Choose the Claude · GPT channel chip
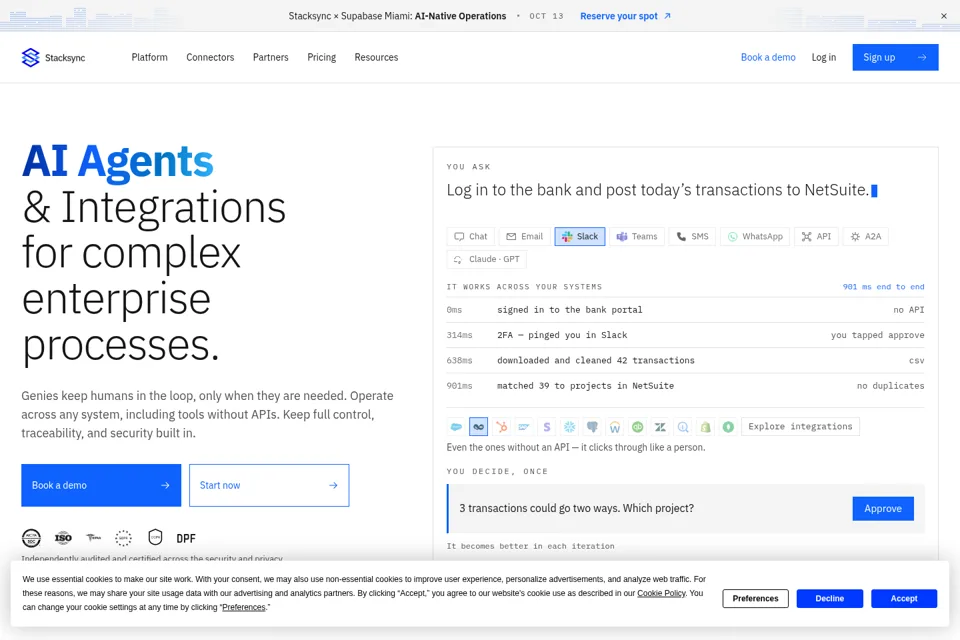 click(487, 259)
